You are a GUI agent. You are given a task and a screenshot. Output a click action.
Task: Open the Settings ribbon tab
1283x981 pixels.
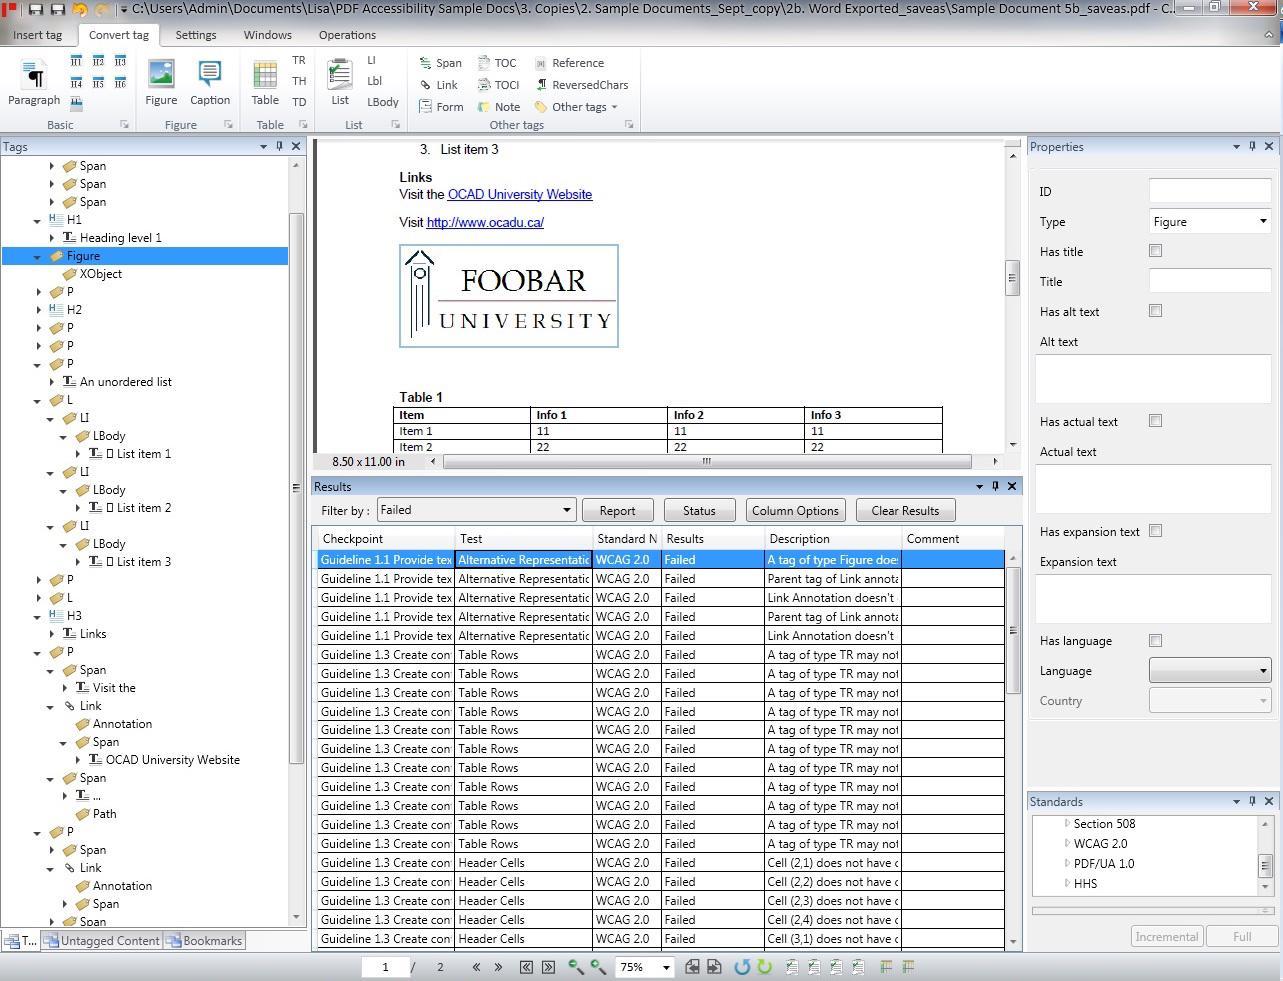click(x=196, y=35)
